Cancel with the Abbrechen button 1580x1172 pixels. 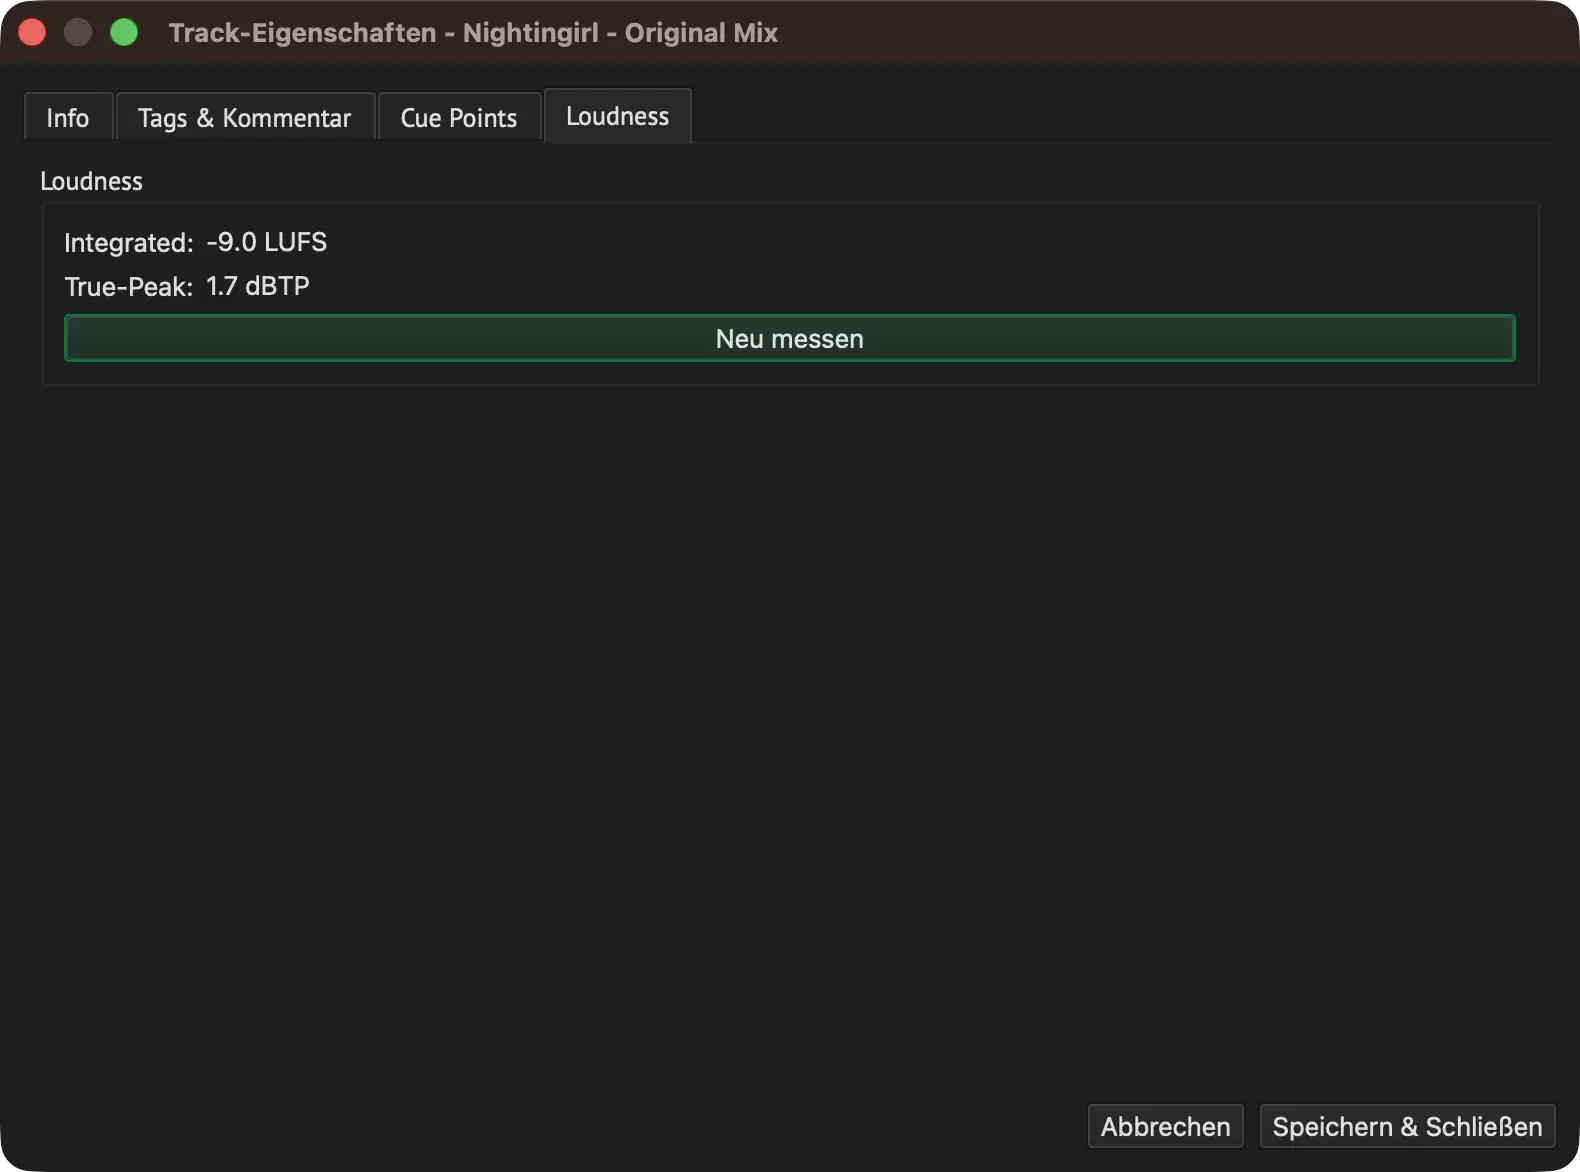pyautogui.click(x=1166, y=1126)
